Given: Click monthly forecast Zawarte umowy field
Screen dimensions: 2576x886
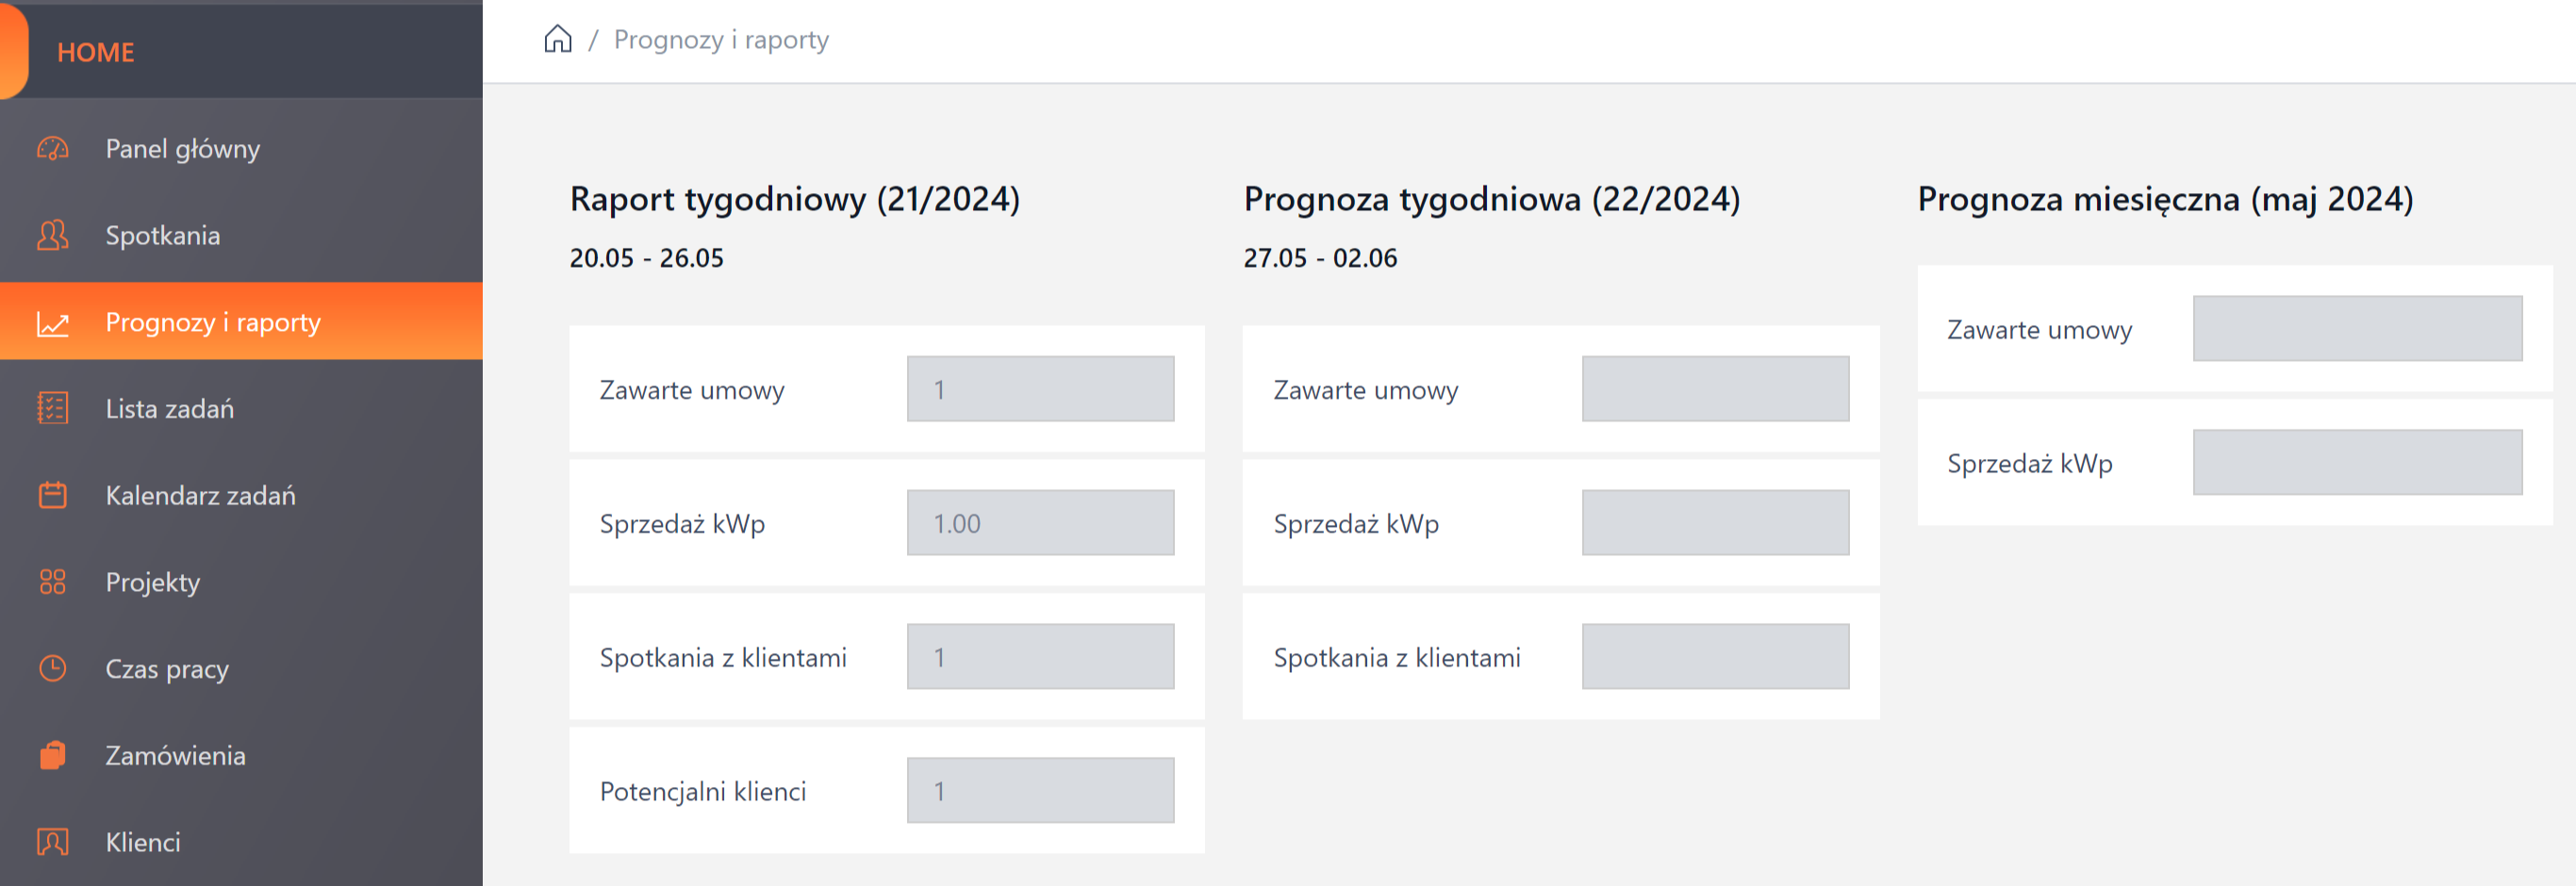Looking at the screenshot, I should [x=2357, y=329].
